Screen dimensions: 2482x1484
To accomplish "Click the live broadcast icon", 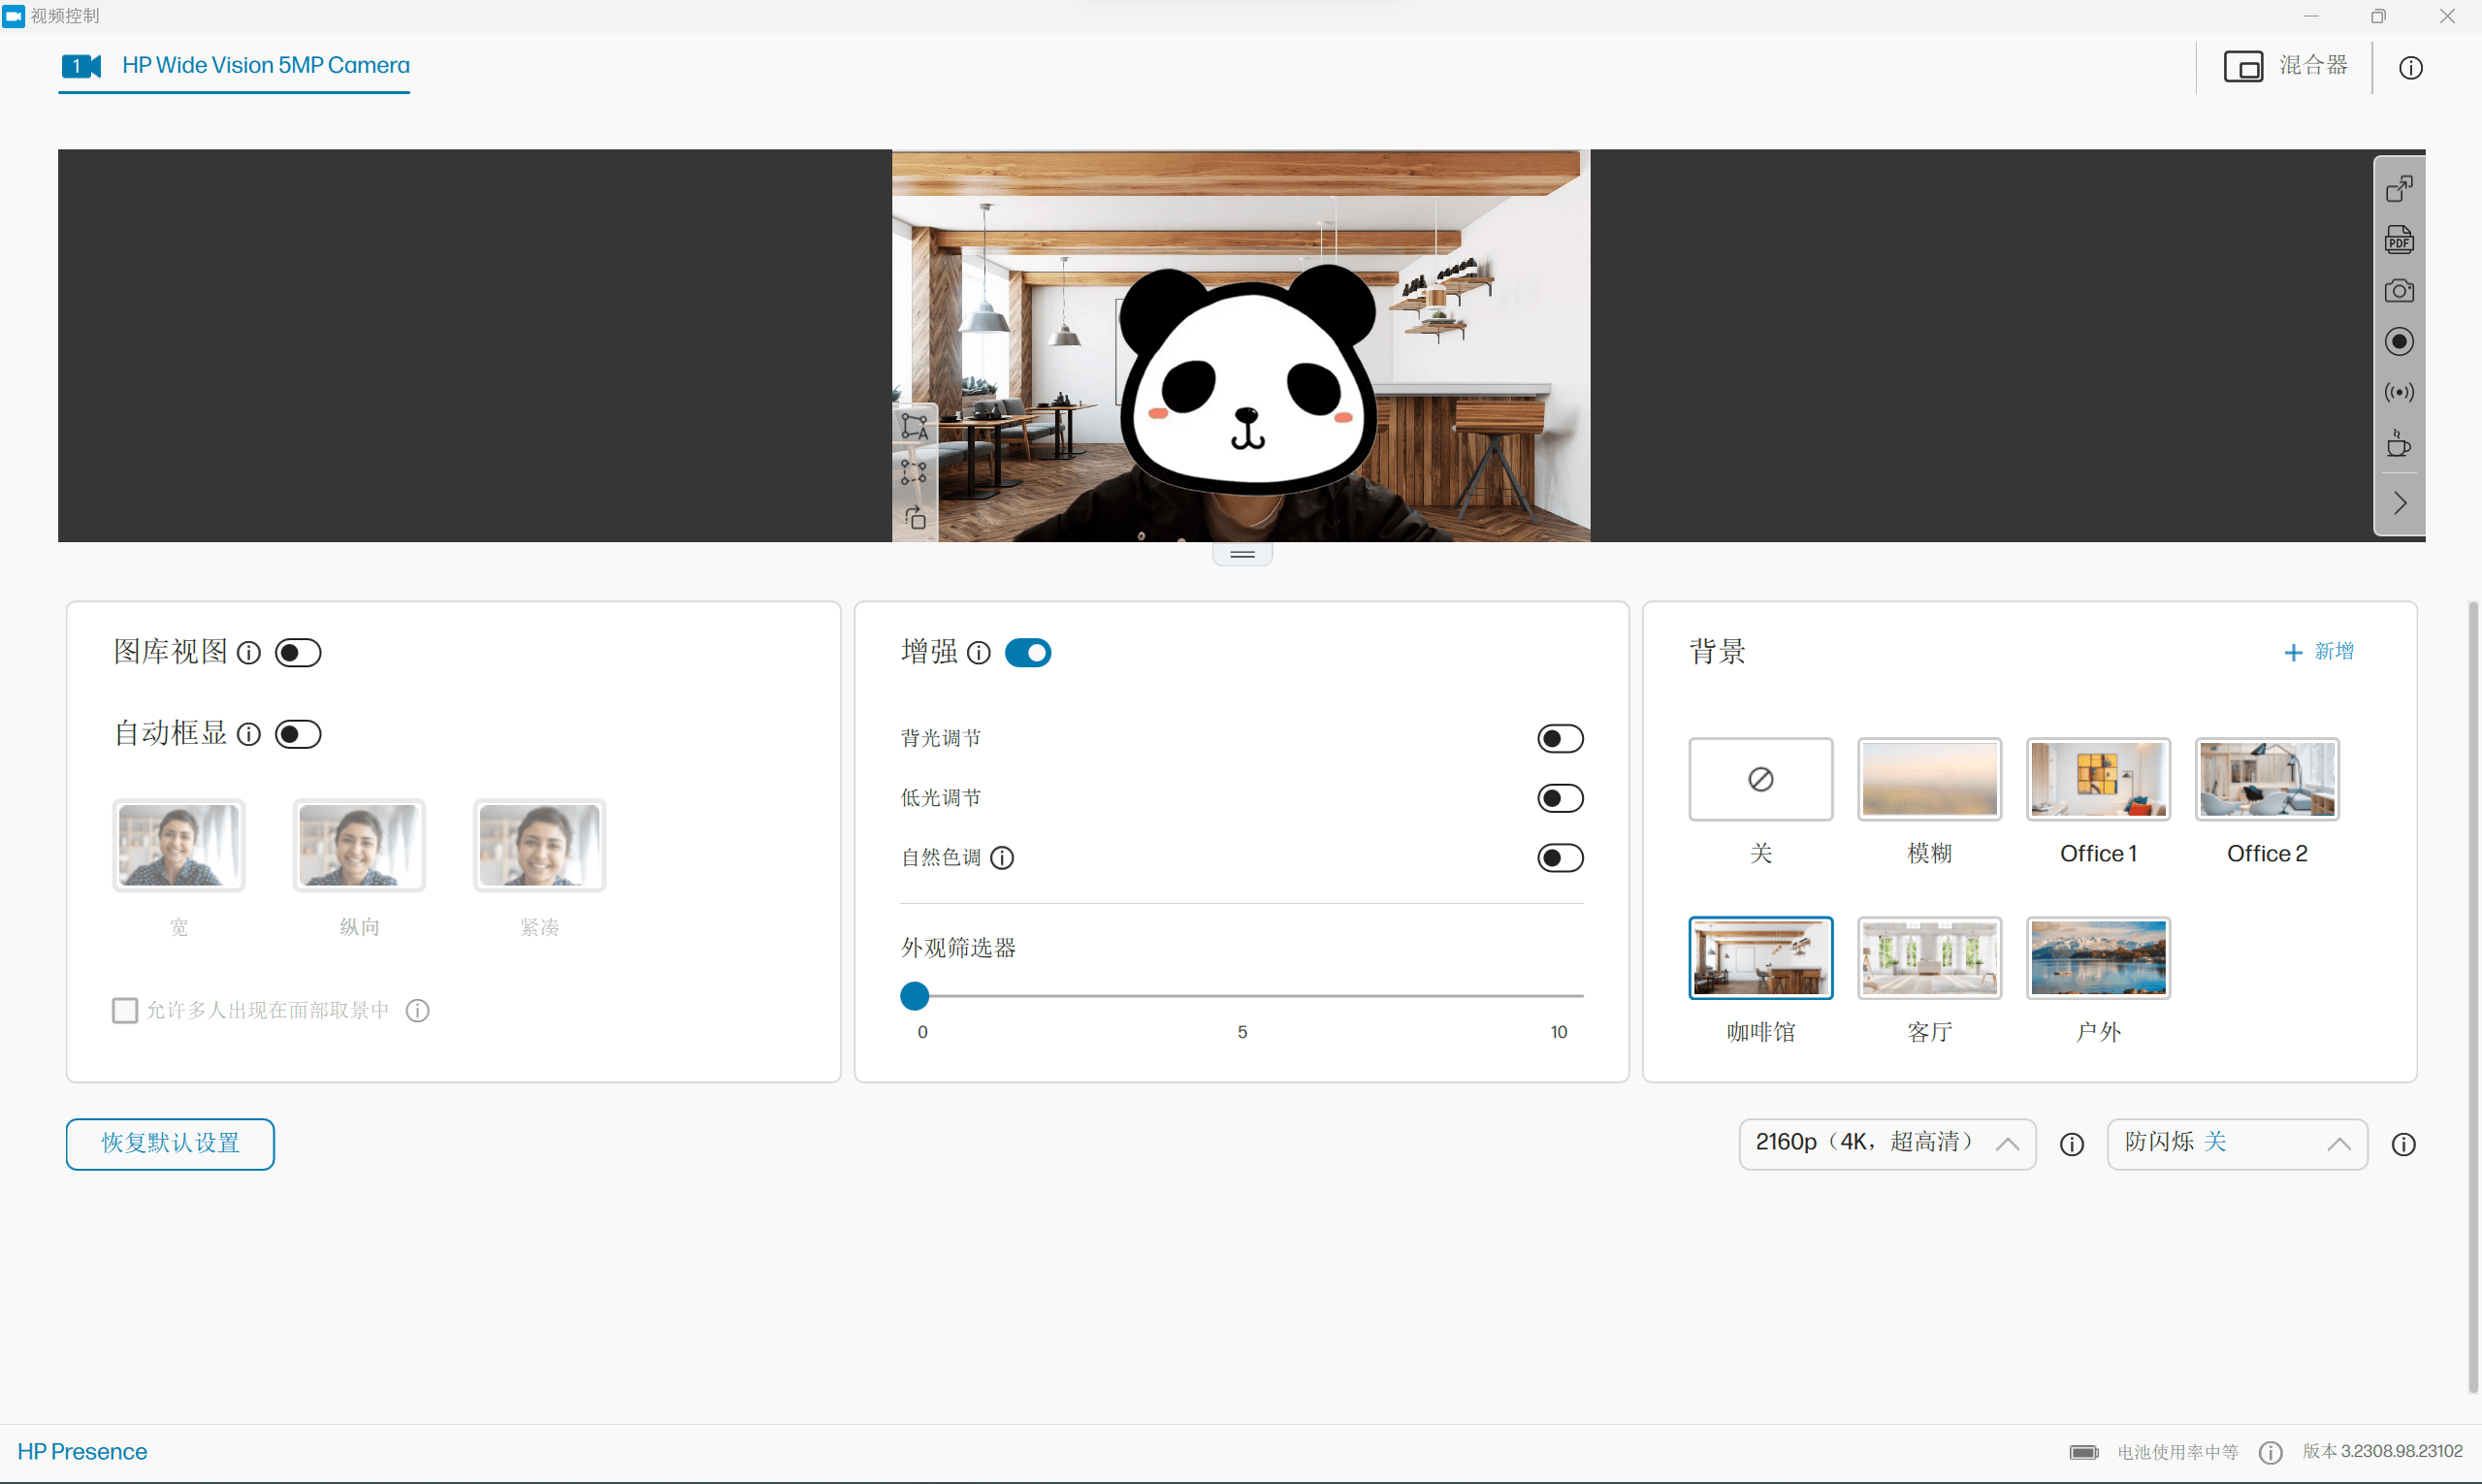I will pos(2399,392).
